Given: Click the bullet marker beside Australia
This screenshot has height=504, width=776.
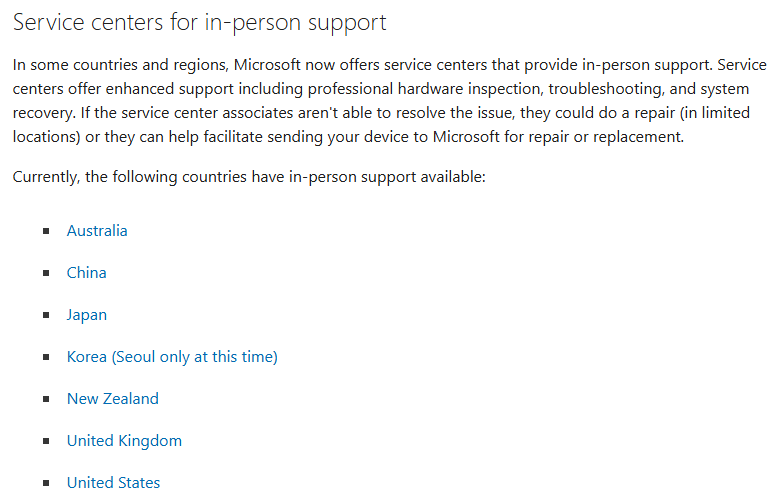Looking at the screenshot, I should point(46,231).
